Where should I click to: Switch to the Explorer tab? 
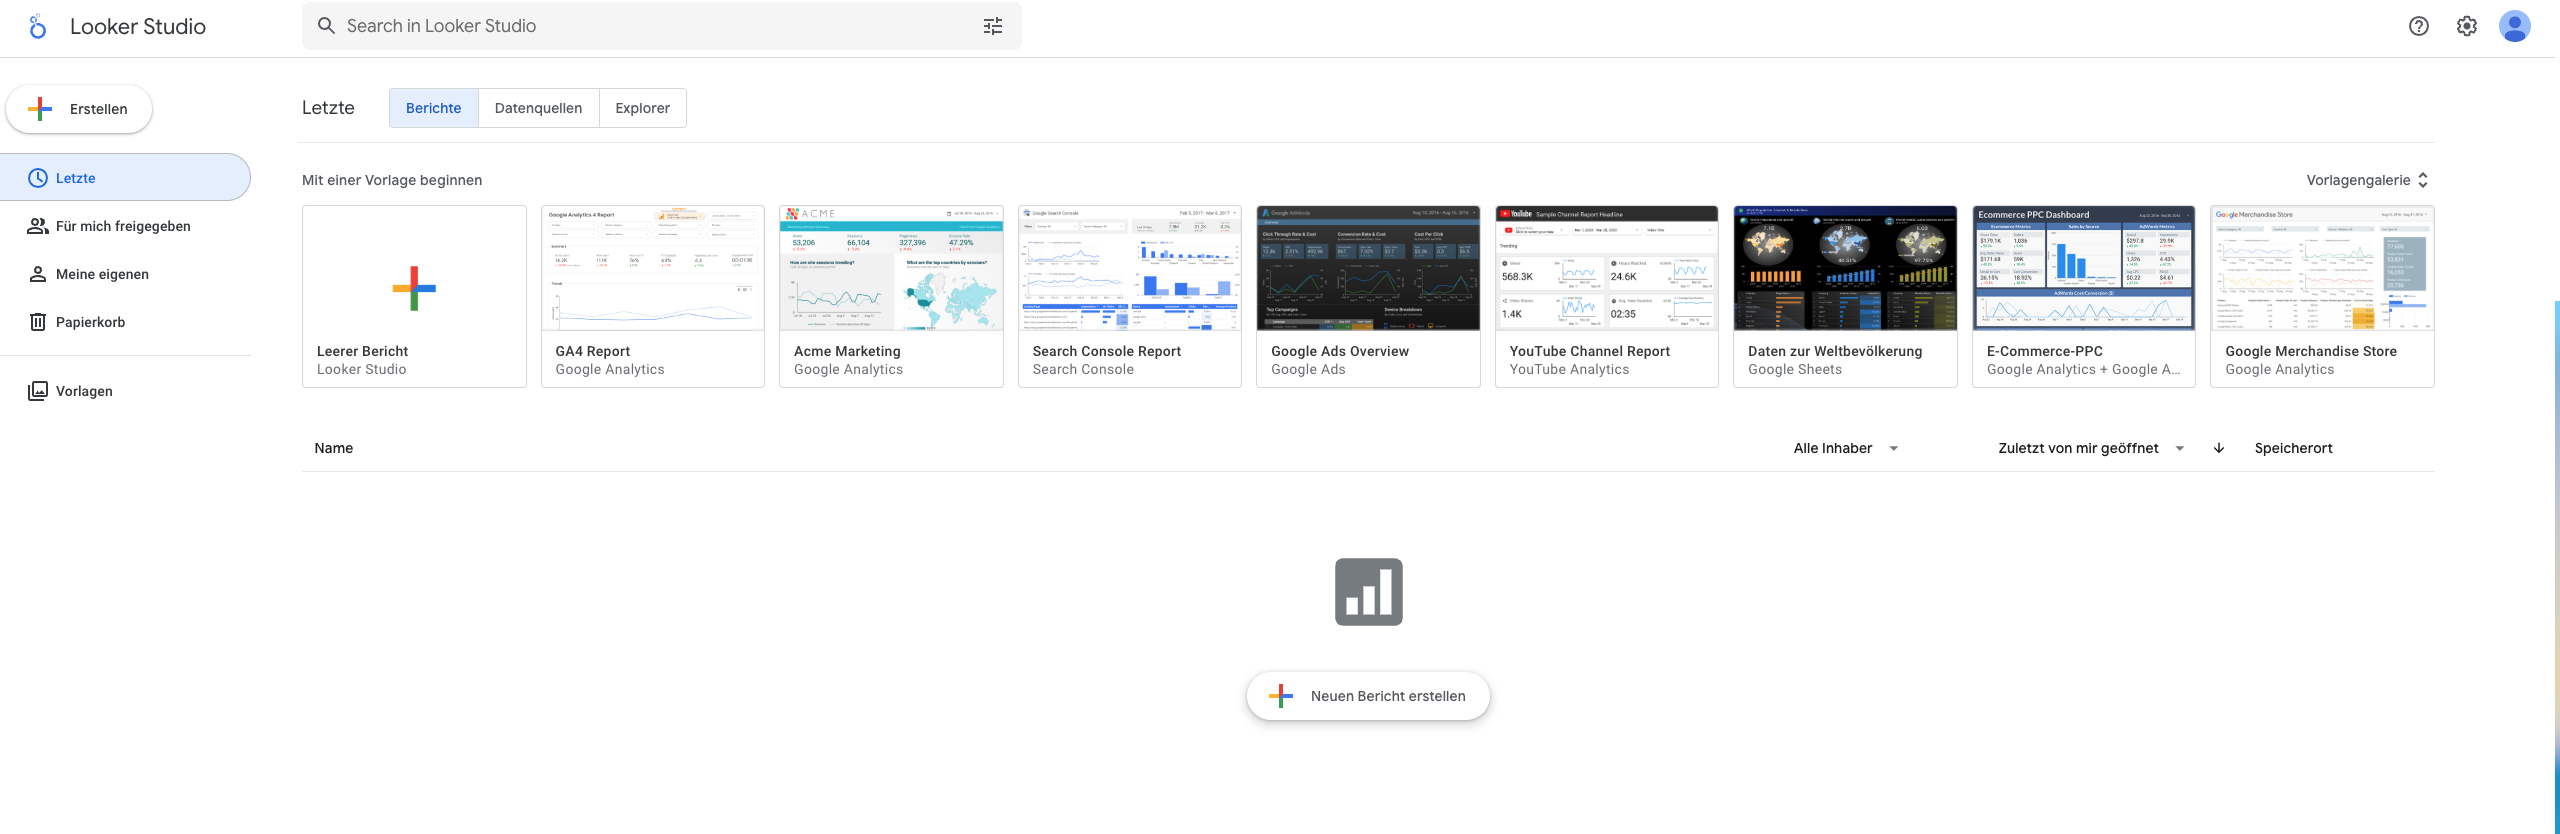pos(642,108)
